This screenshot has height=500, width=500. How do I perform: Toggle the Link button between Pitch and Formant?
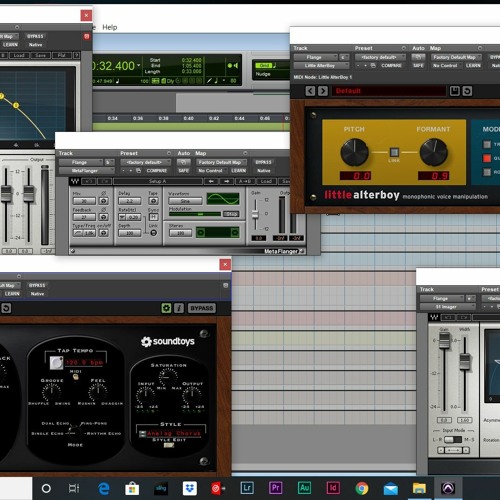pyautogui.click(x=394, y=152)
